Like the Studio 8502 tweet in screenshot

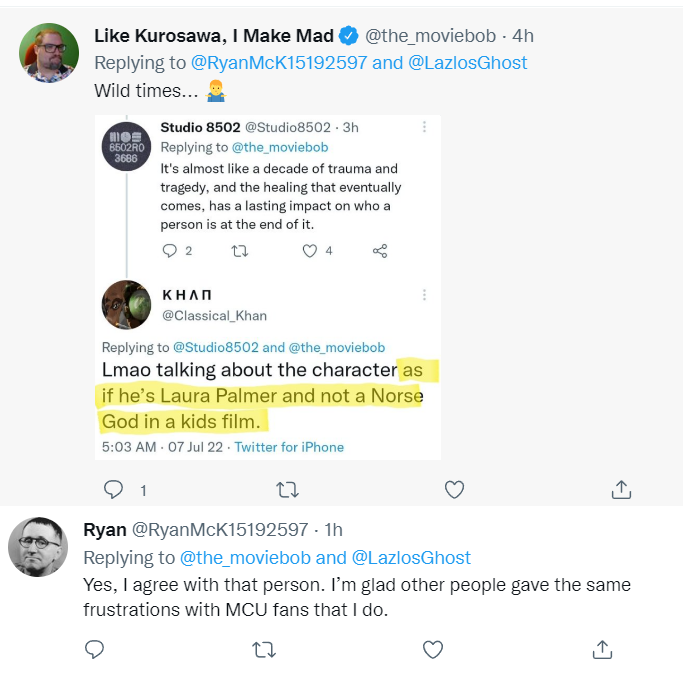tap(310, 250)
